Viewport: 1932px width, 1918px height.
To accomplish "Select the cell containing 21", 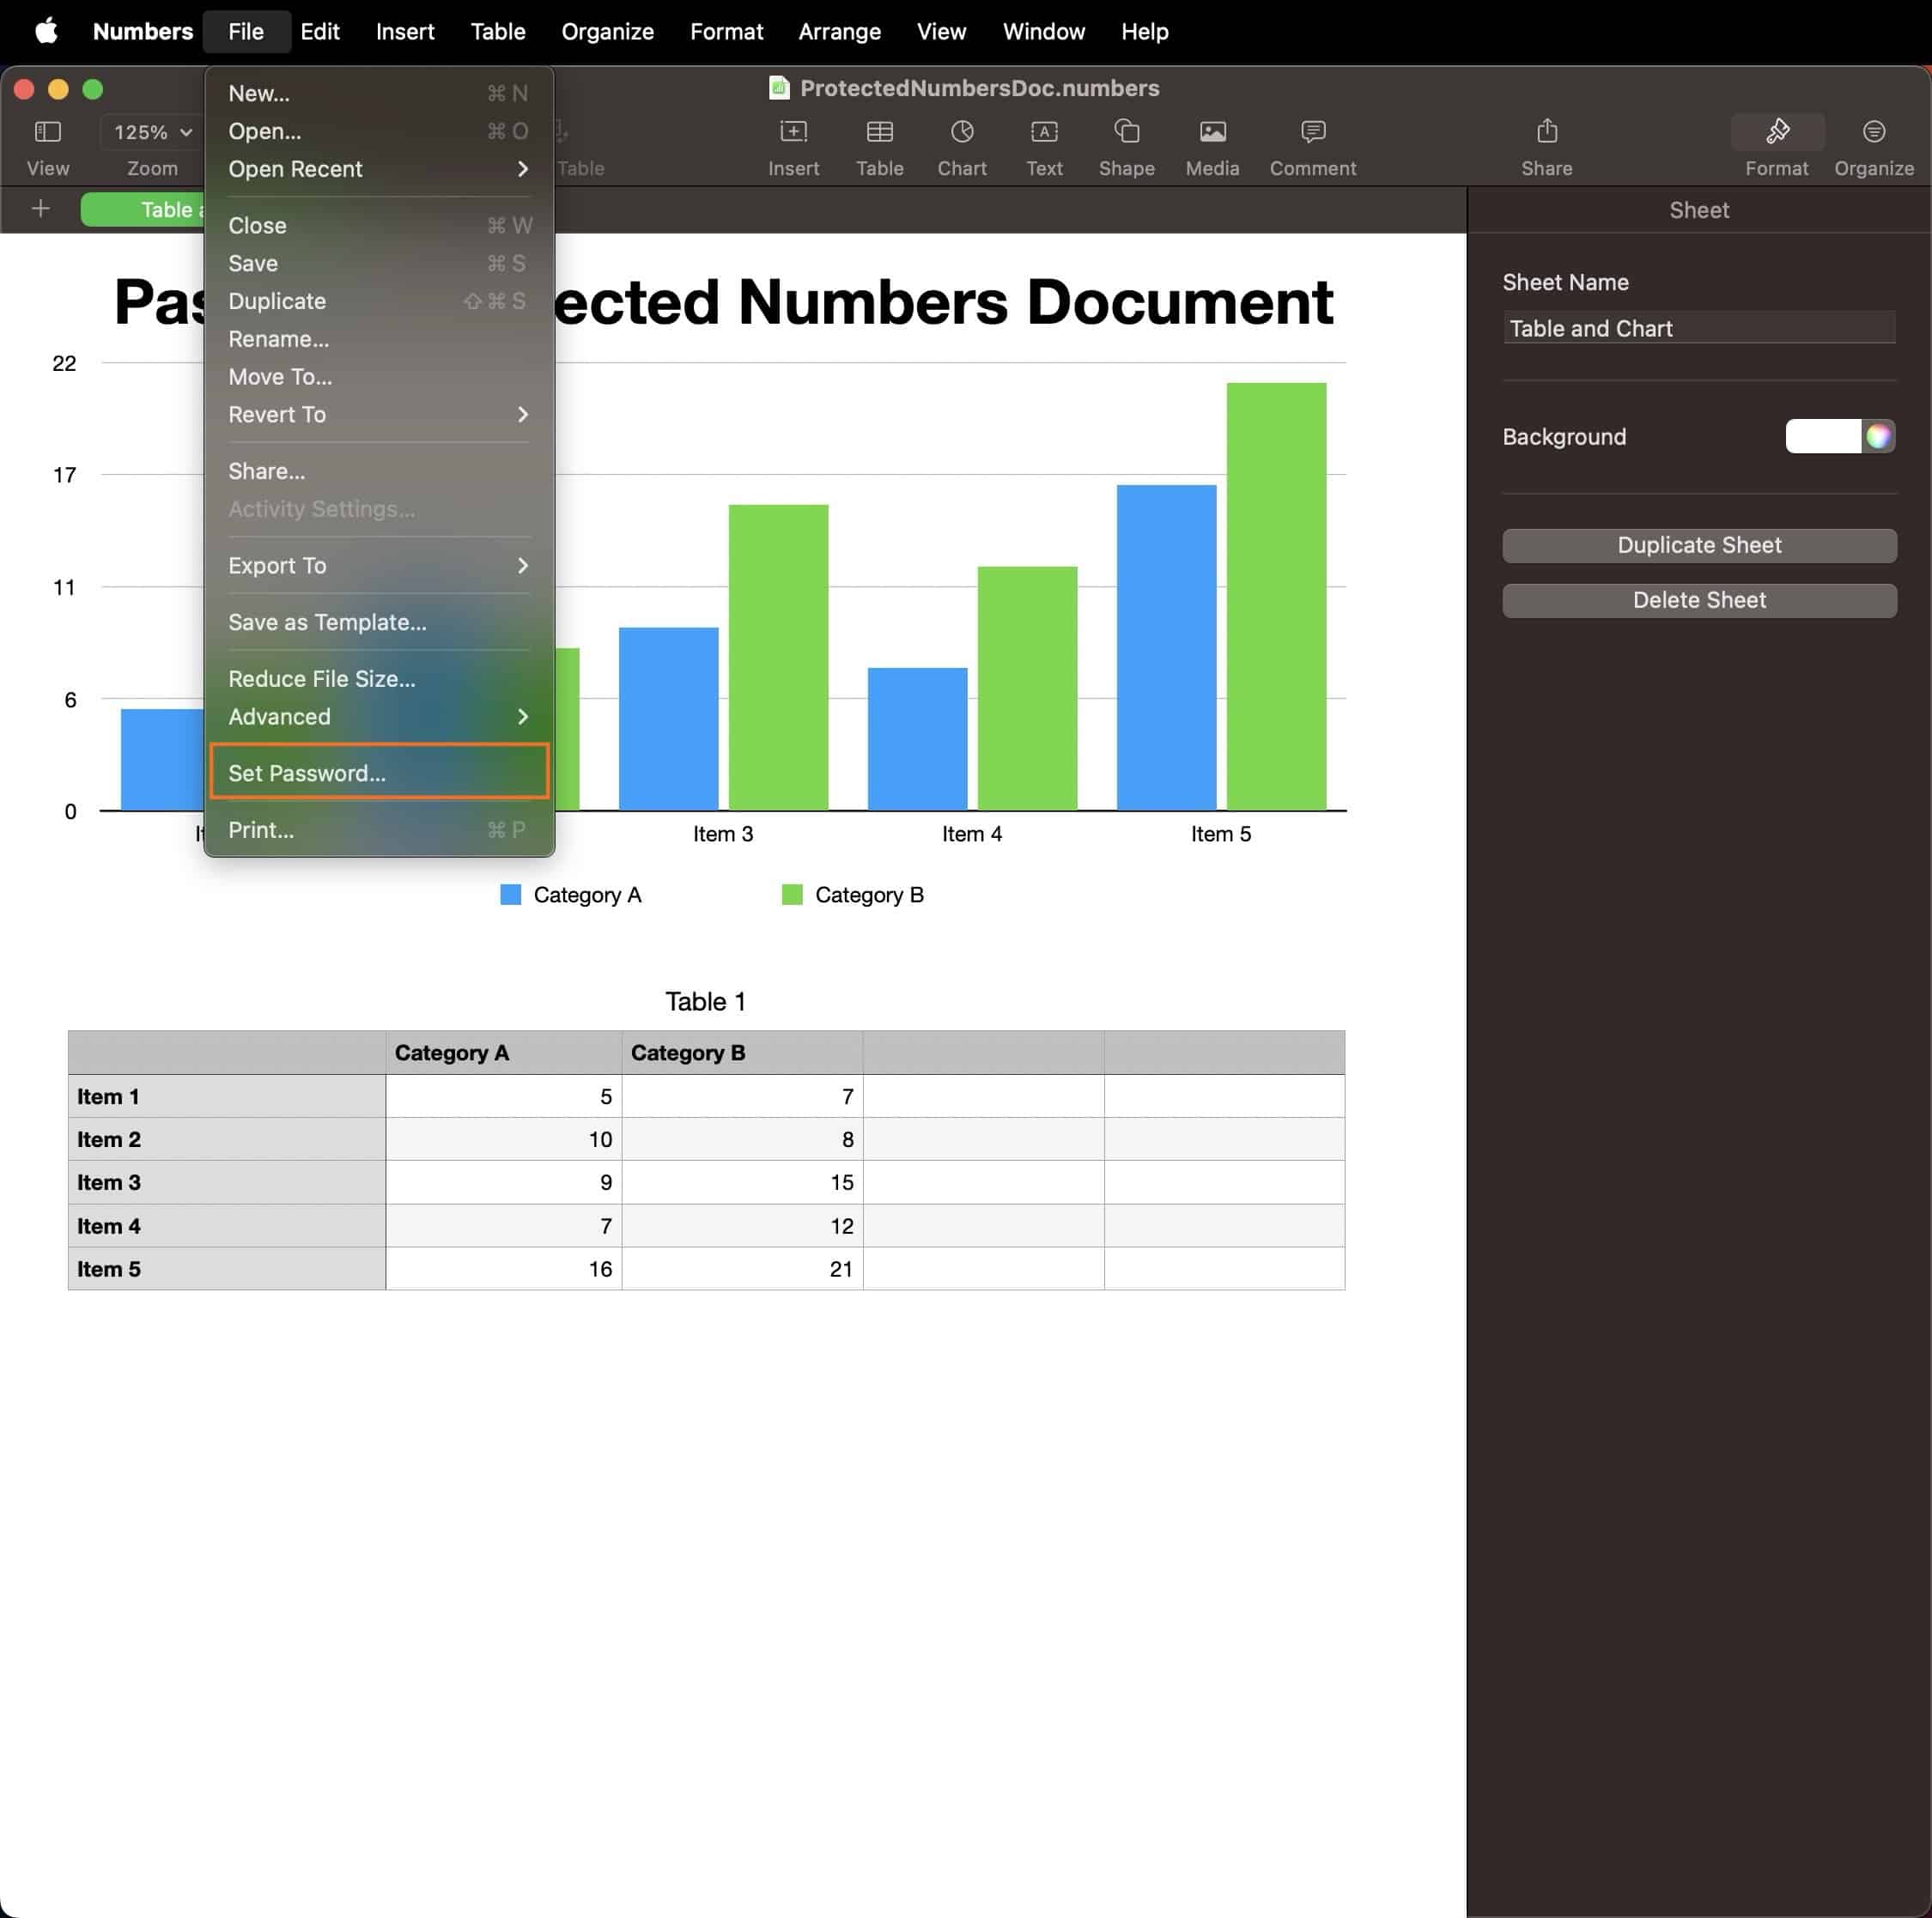I will click(x=741, y=1268).
